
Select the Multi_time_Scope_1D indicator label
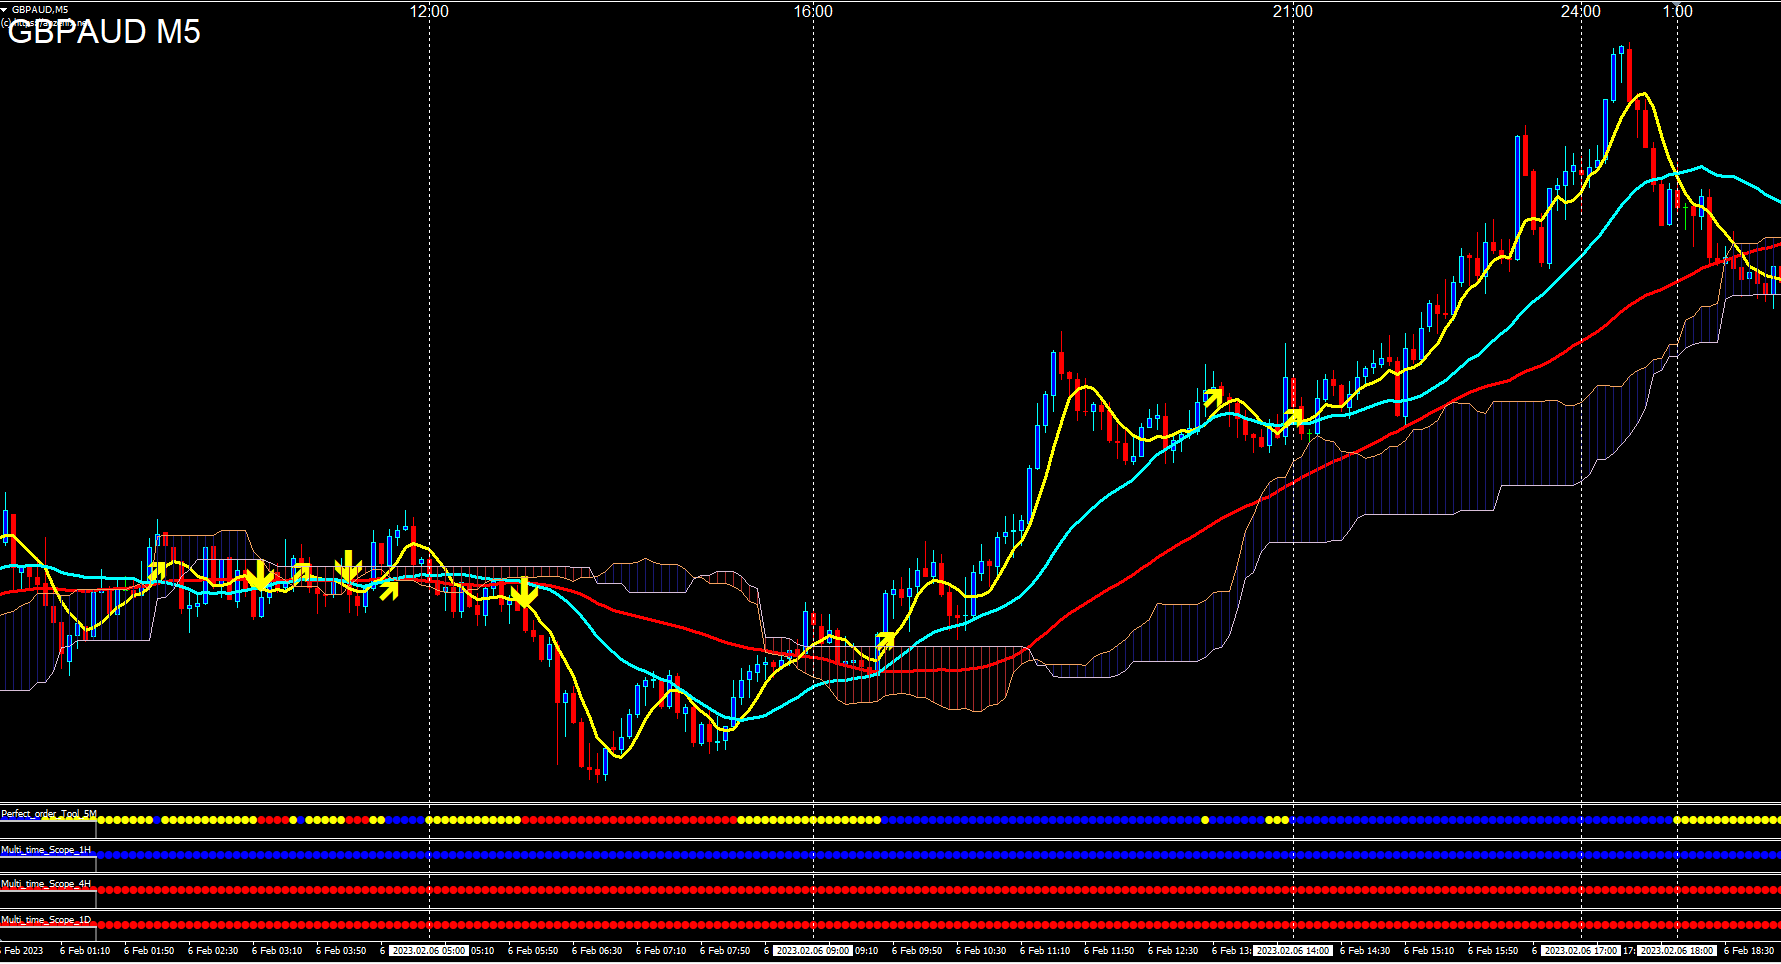(x=46, y=919)
